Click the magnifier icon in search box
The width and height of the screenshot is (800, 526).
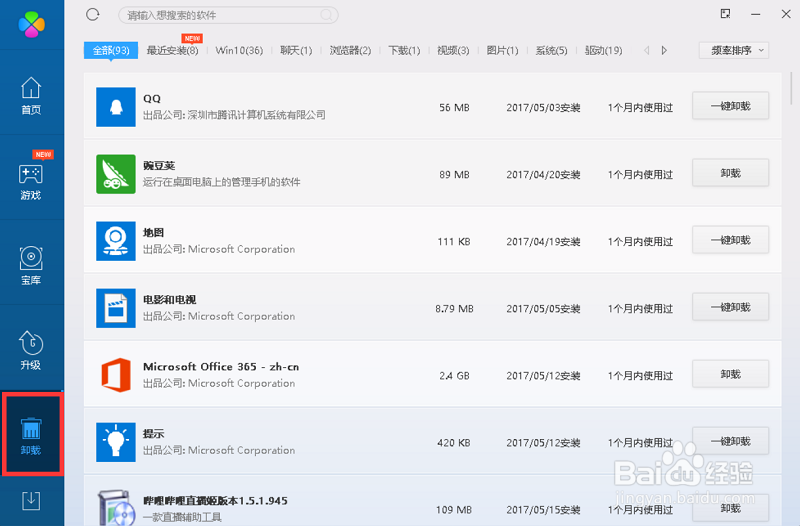click(x=326, y=15)
